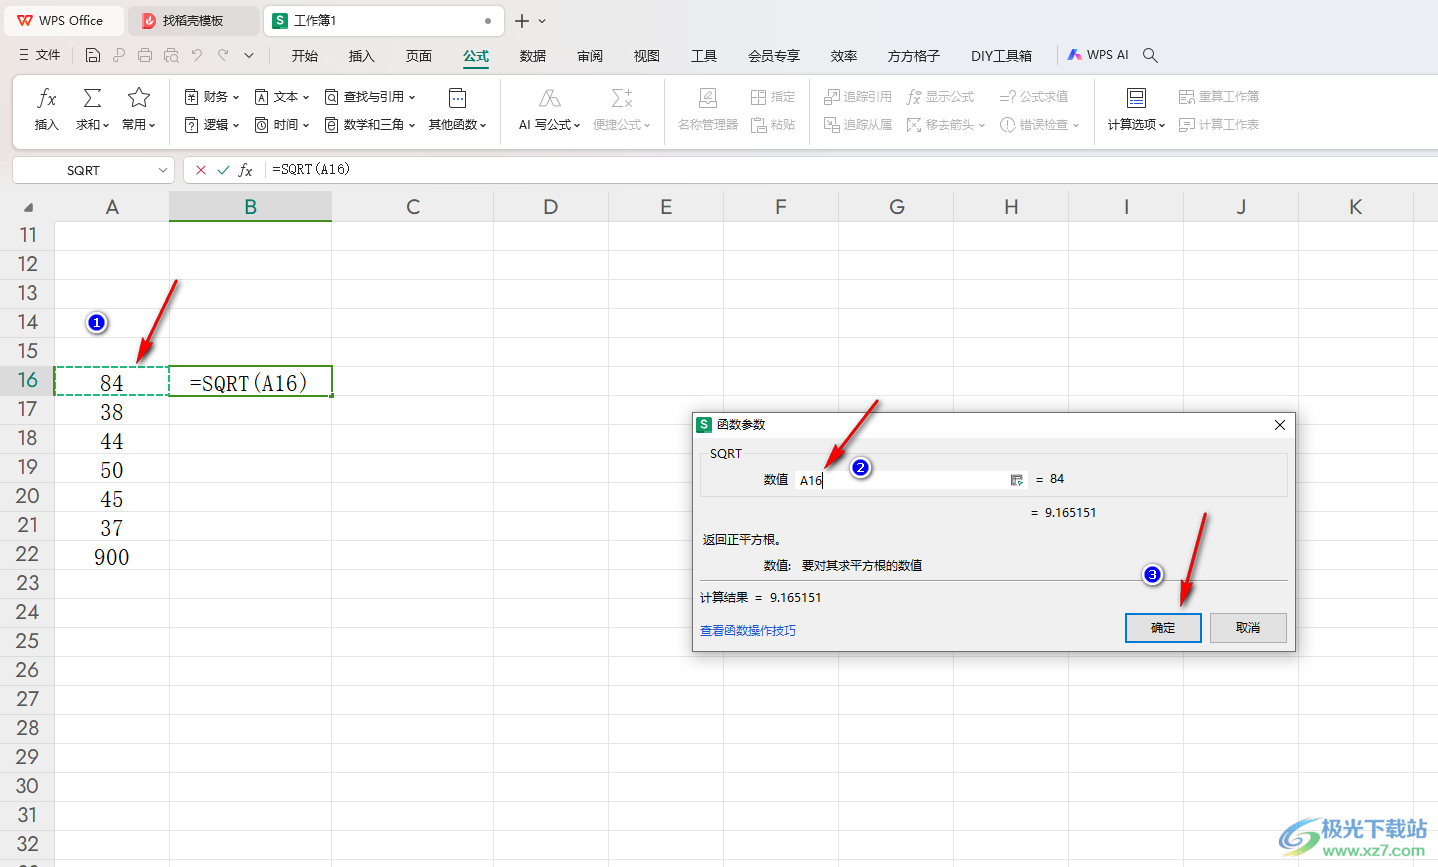Open the 财务 financial functions dropdown
This screenshot has width=1438, height=867.
(212, 97)
